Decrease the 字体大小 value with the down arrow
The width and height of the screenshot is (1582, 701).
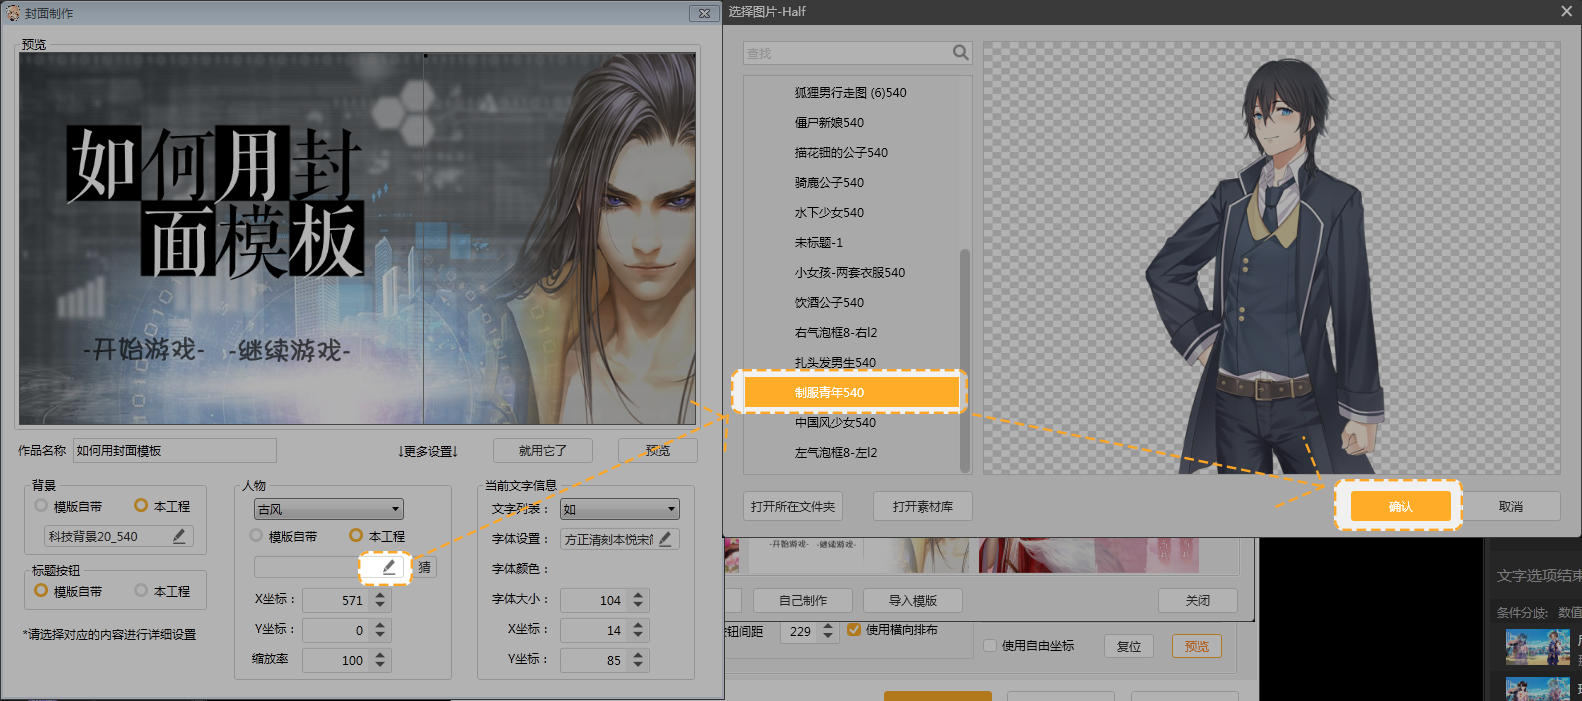(x=638, y=606)
